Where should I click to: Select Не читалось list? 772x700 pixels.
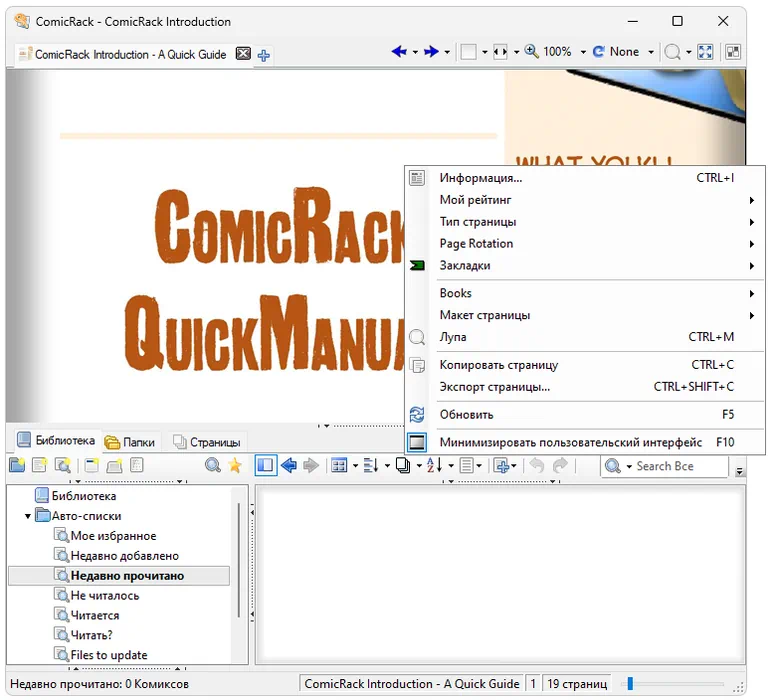(x=97, y=595)
